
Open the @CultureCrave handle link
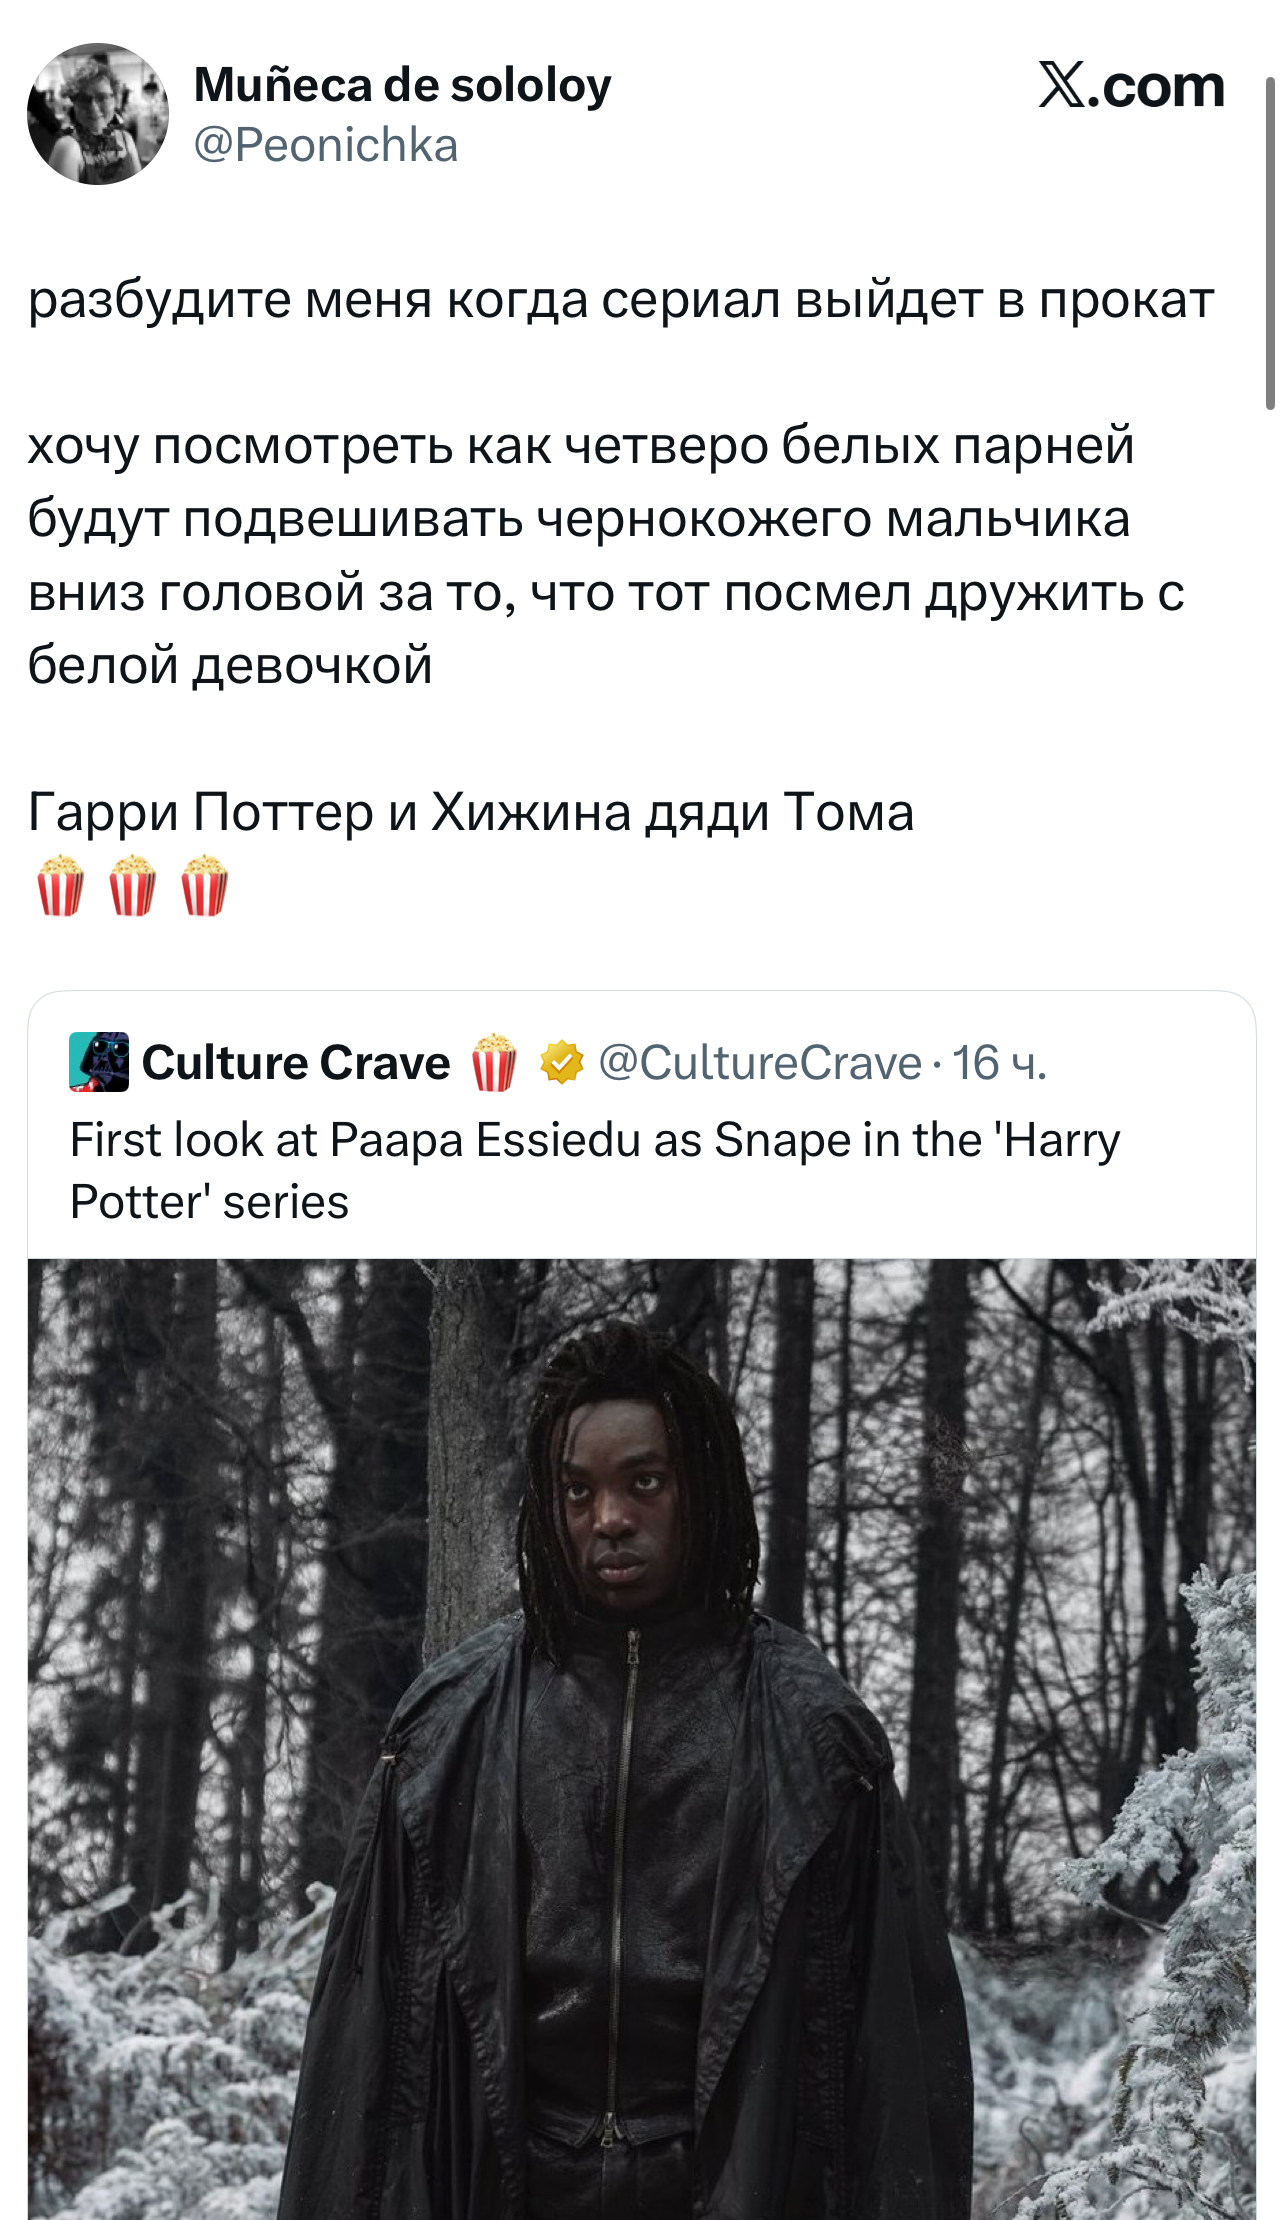click(x=760, y=1063)
